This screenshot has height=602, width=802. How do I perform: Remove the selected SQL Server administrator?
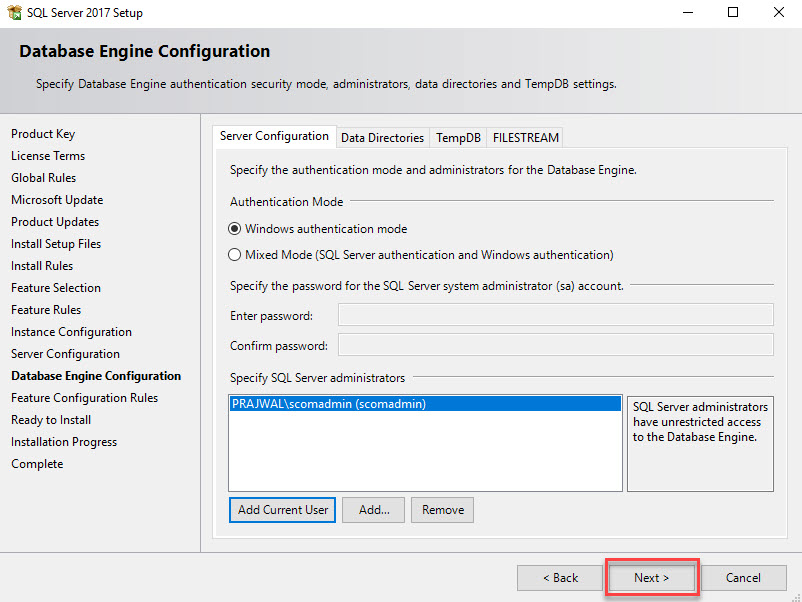[x=442, y=510]
